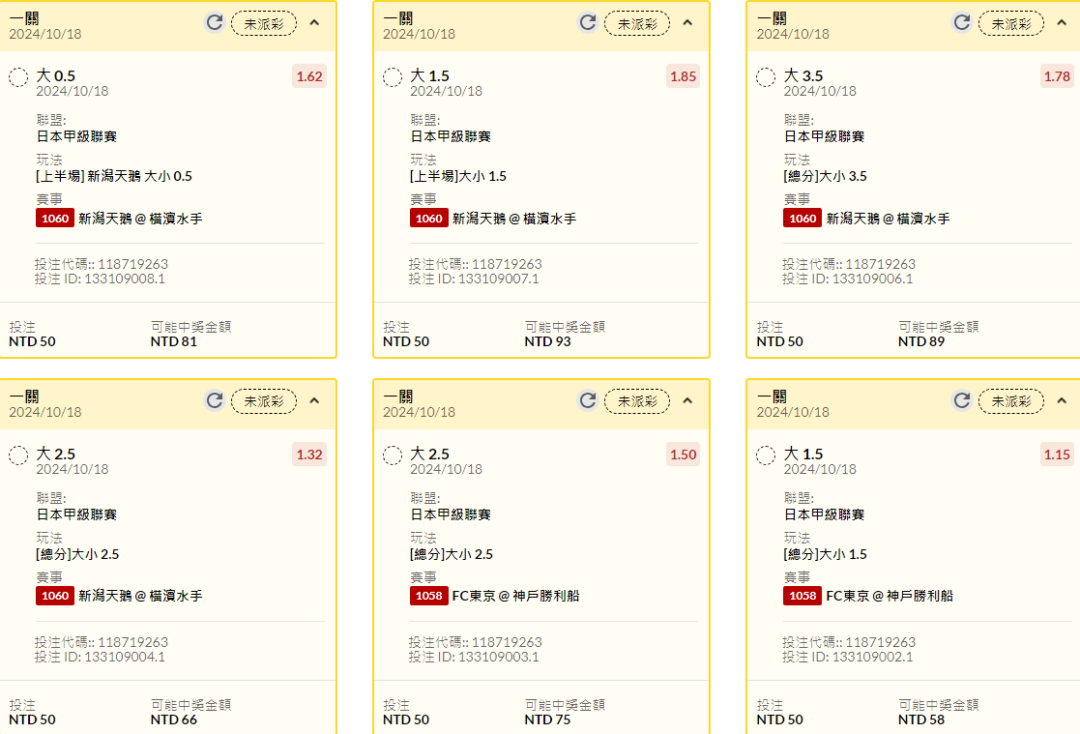Refresh the bet card with ID 133109003.1
The width and height of the screenshot is (1080, 734).
click(x=588, y=401)
